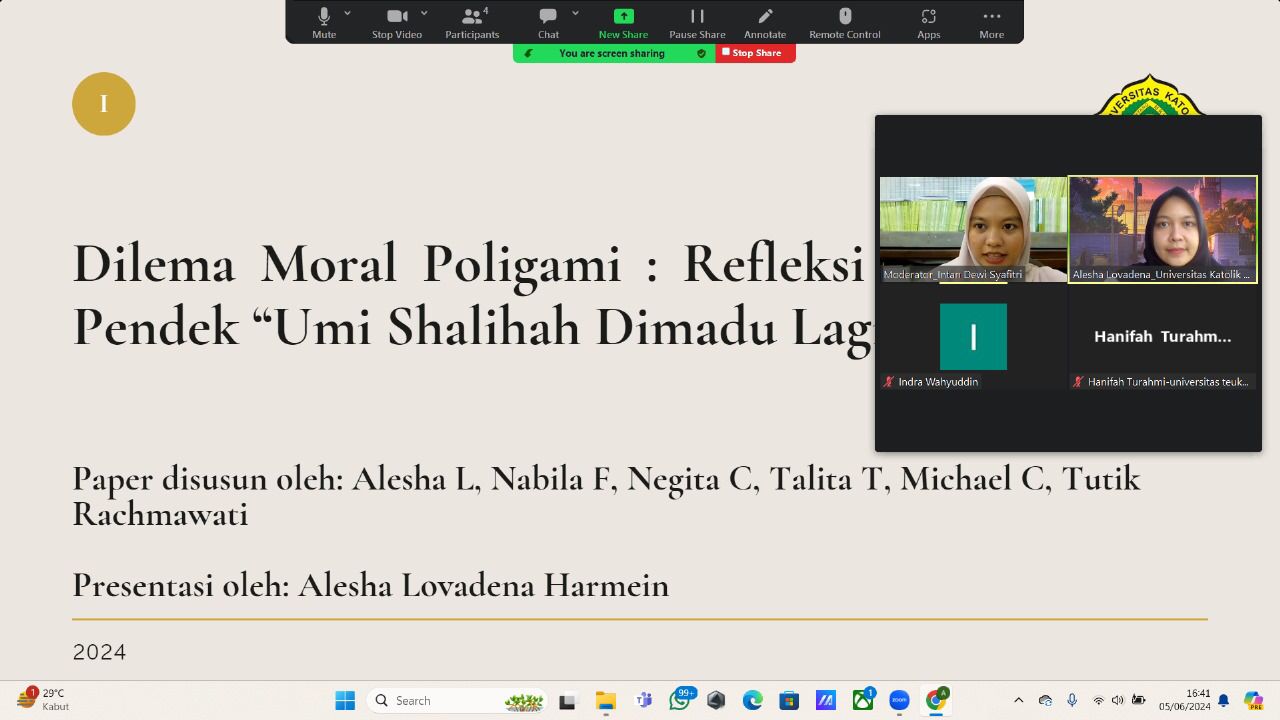Click the green security shield icon

point(701,54)
